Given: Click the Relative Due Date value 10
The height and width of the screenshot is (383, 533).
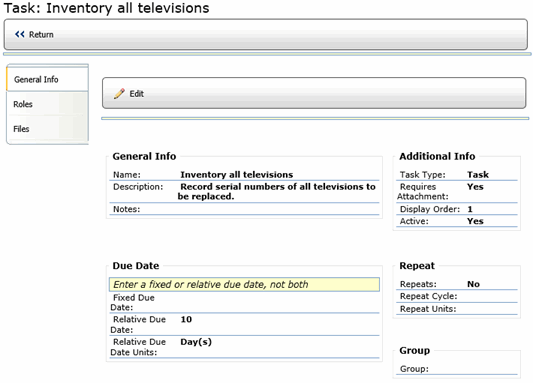Looking at the screenshot, I should click(186, 319).
